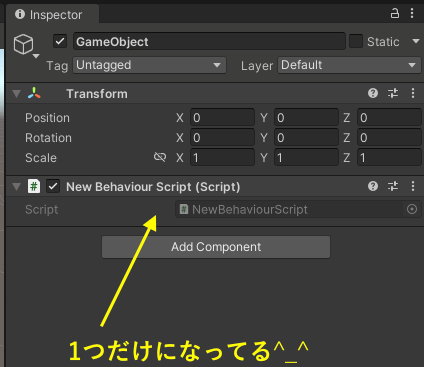Click the Rotation label

click(x=48, y=138)
